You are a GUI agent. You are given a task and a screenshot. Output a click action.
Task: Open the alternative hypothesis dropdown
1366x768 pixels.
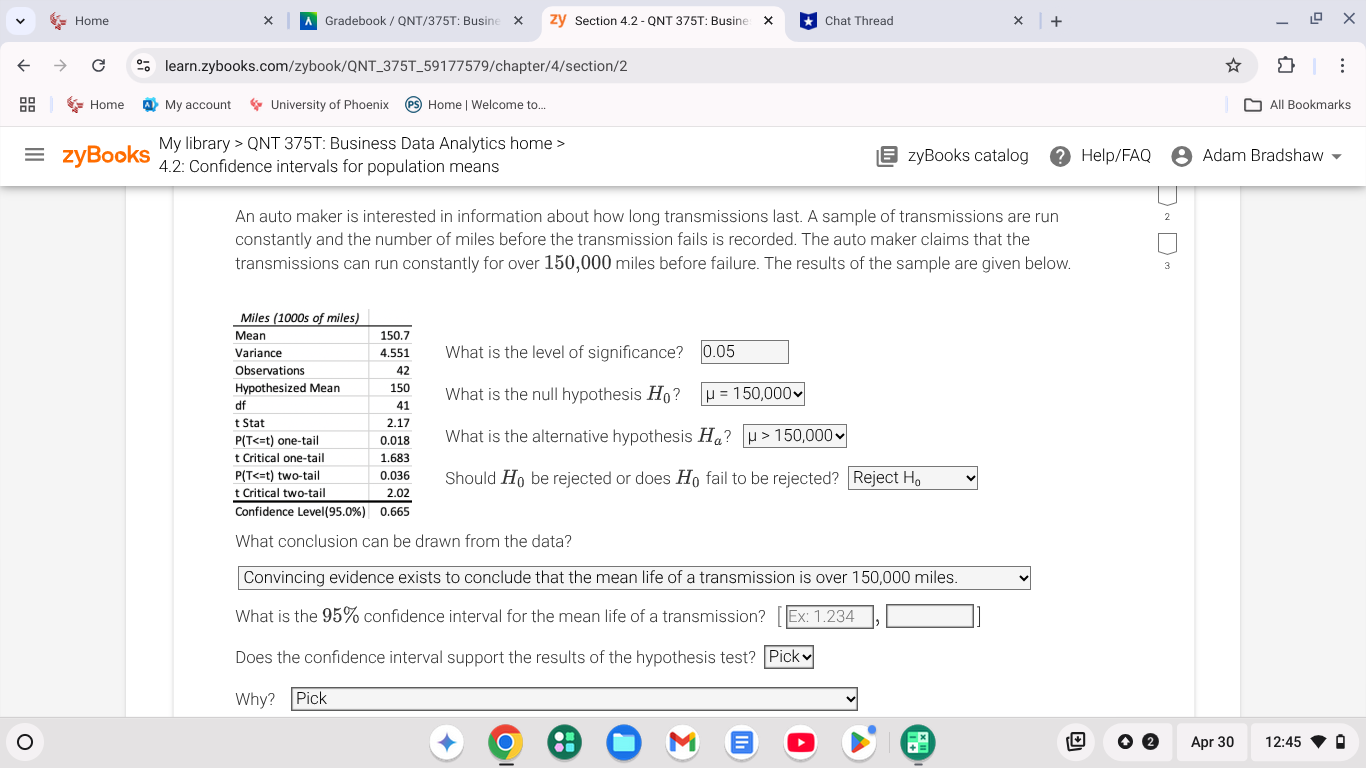pyautogui.click(x=795, y=436)
